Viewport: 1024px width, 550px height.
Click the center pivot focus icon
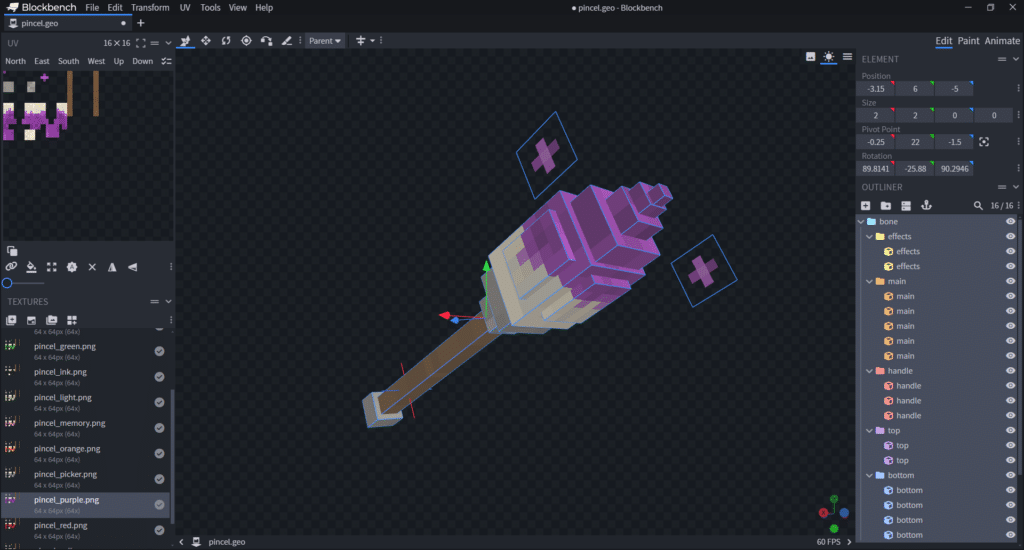984,142
